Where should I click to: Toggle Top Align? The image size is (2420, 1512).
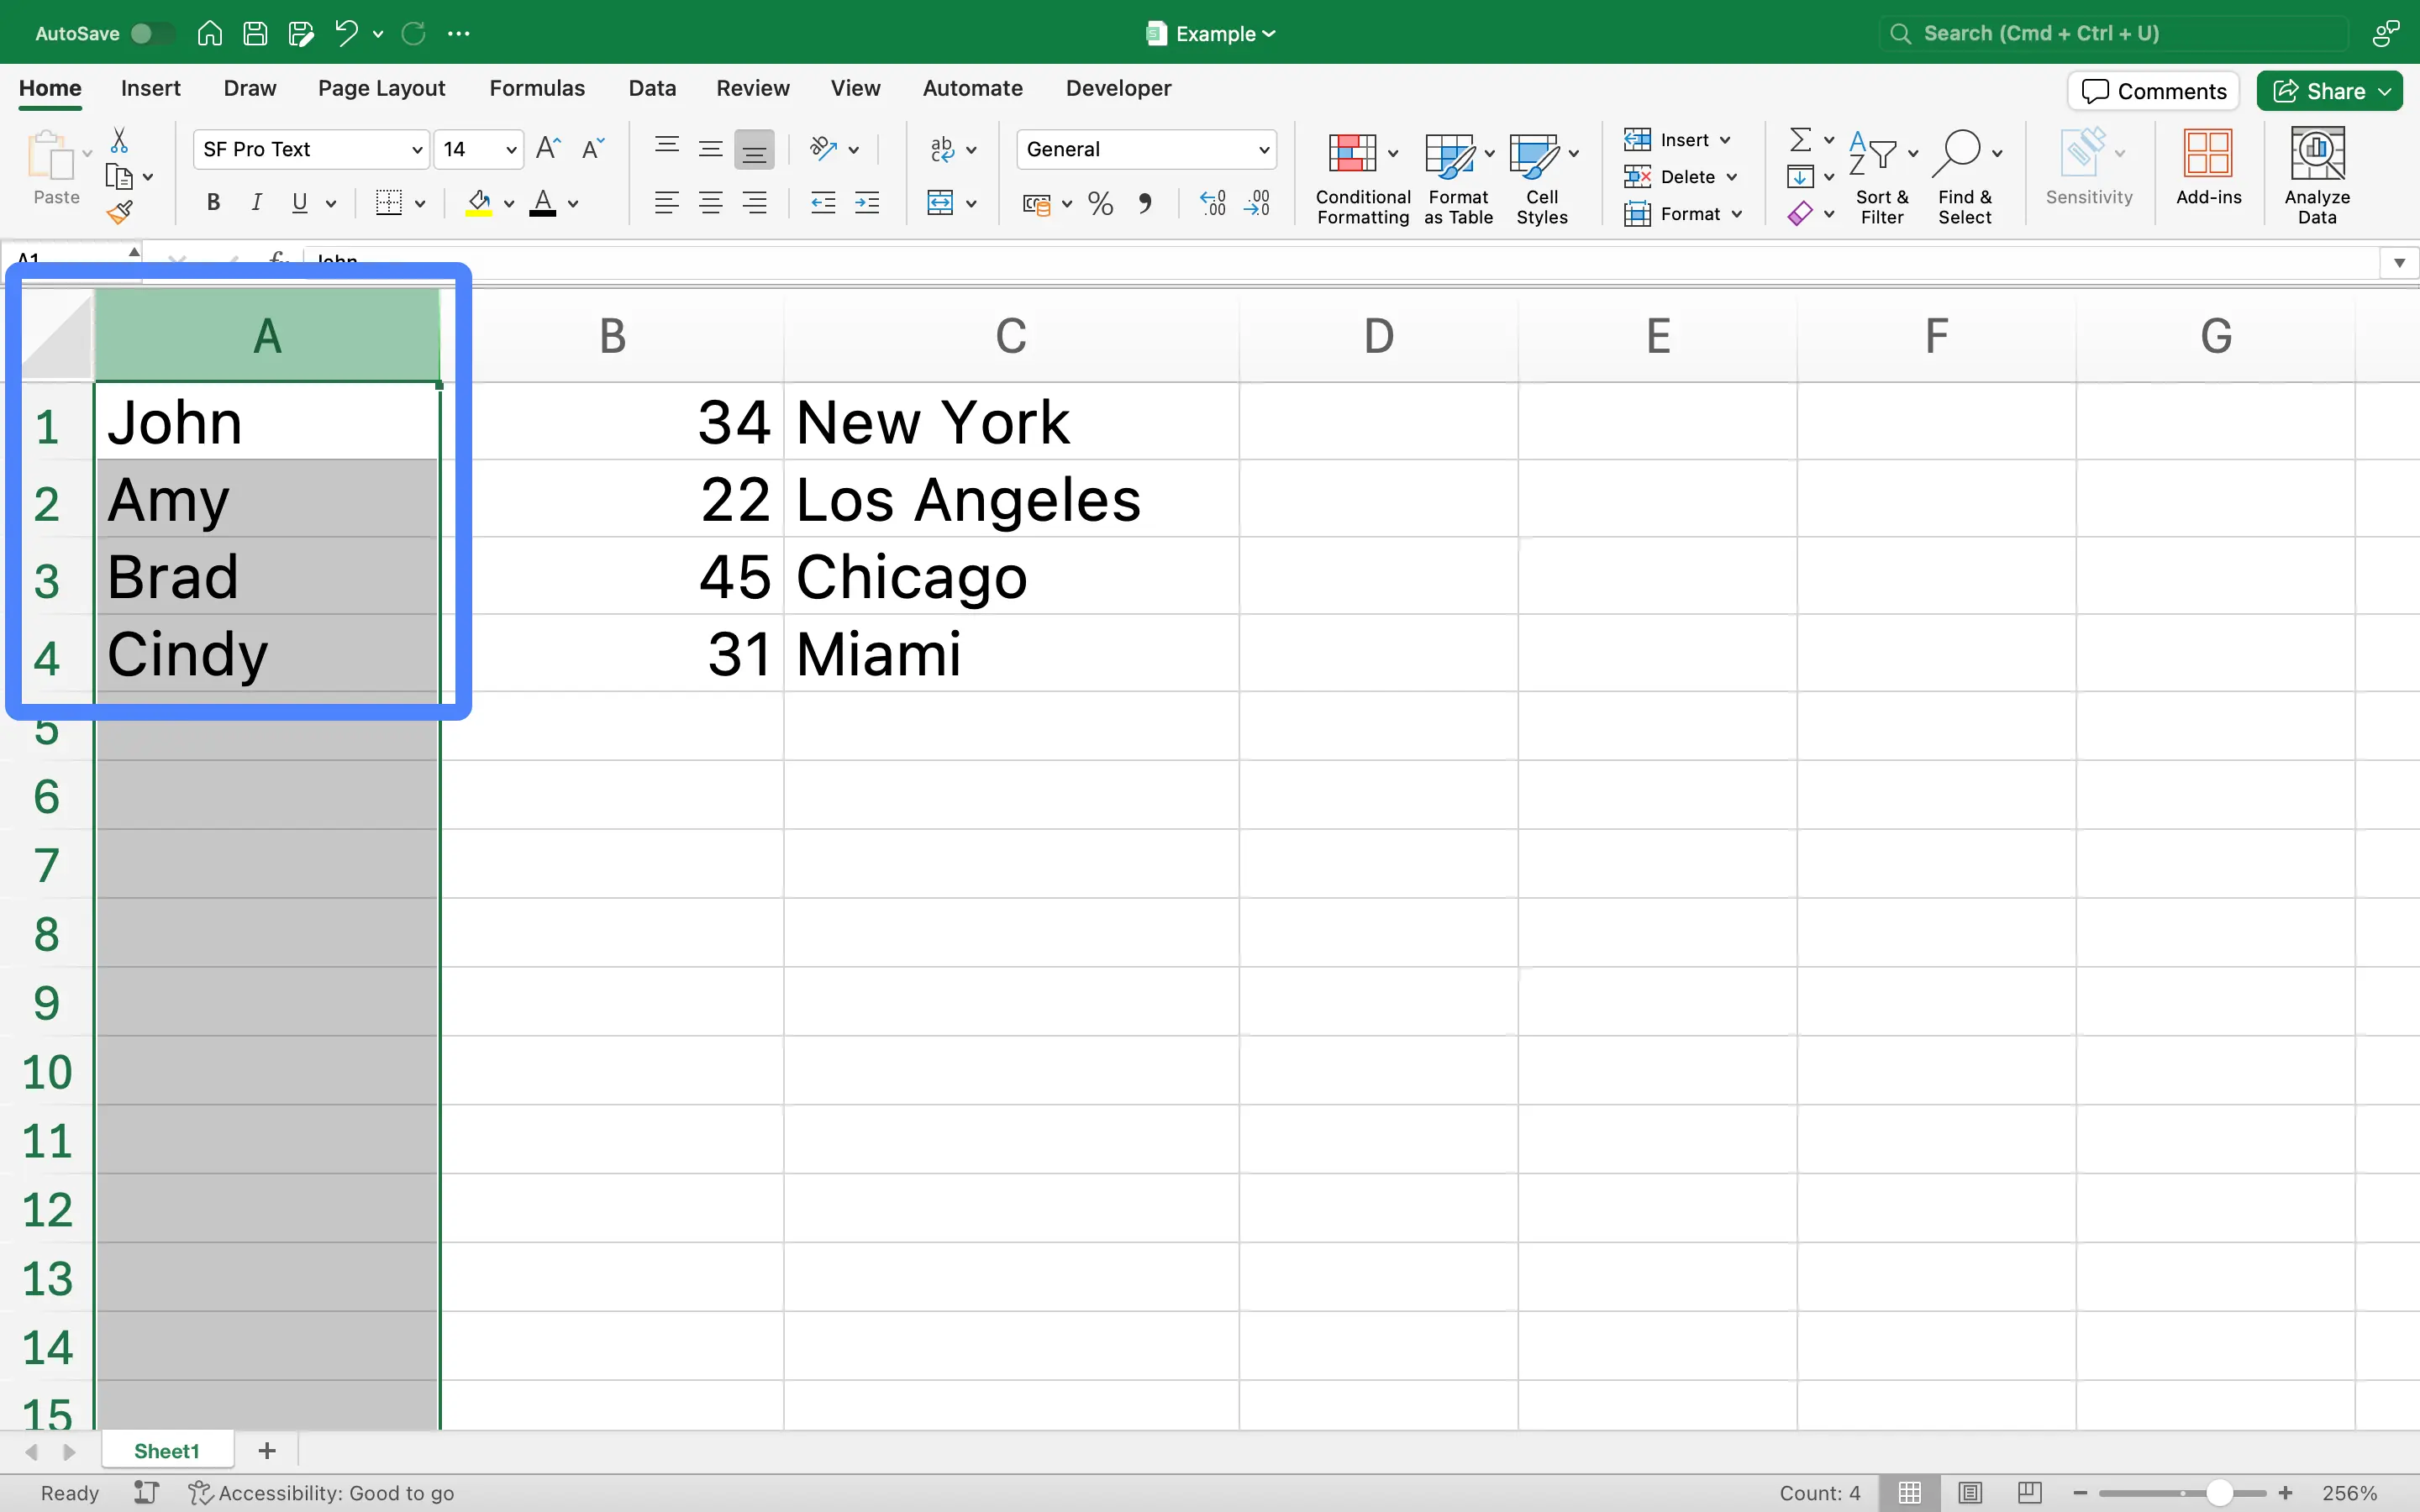(x=667, y=149)
